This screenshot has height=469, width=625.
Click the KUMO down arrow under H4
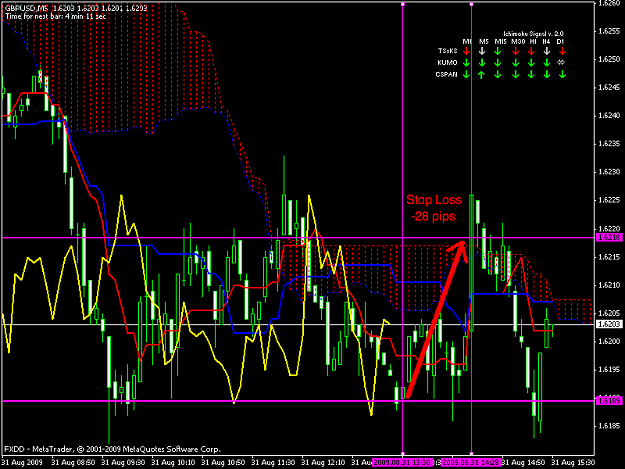pyautogui.click(x=546, y=63)
